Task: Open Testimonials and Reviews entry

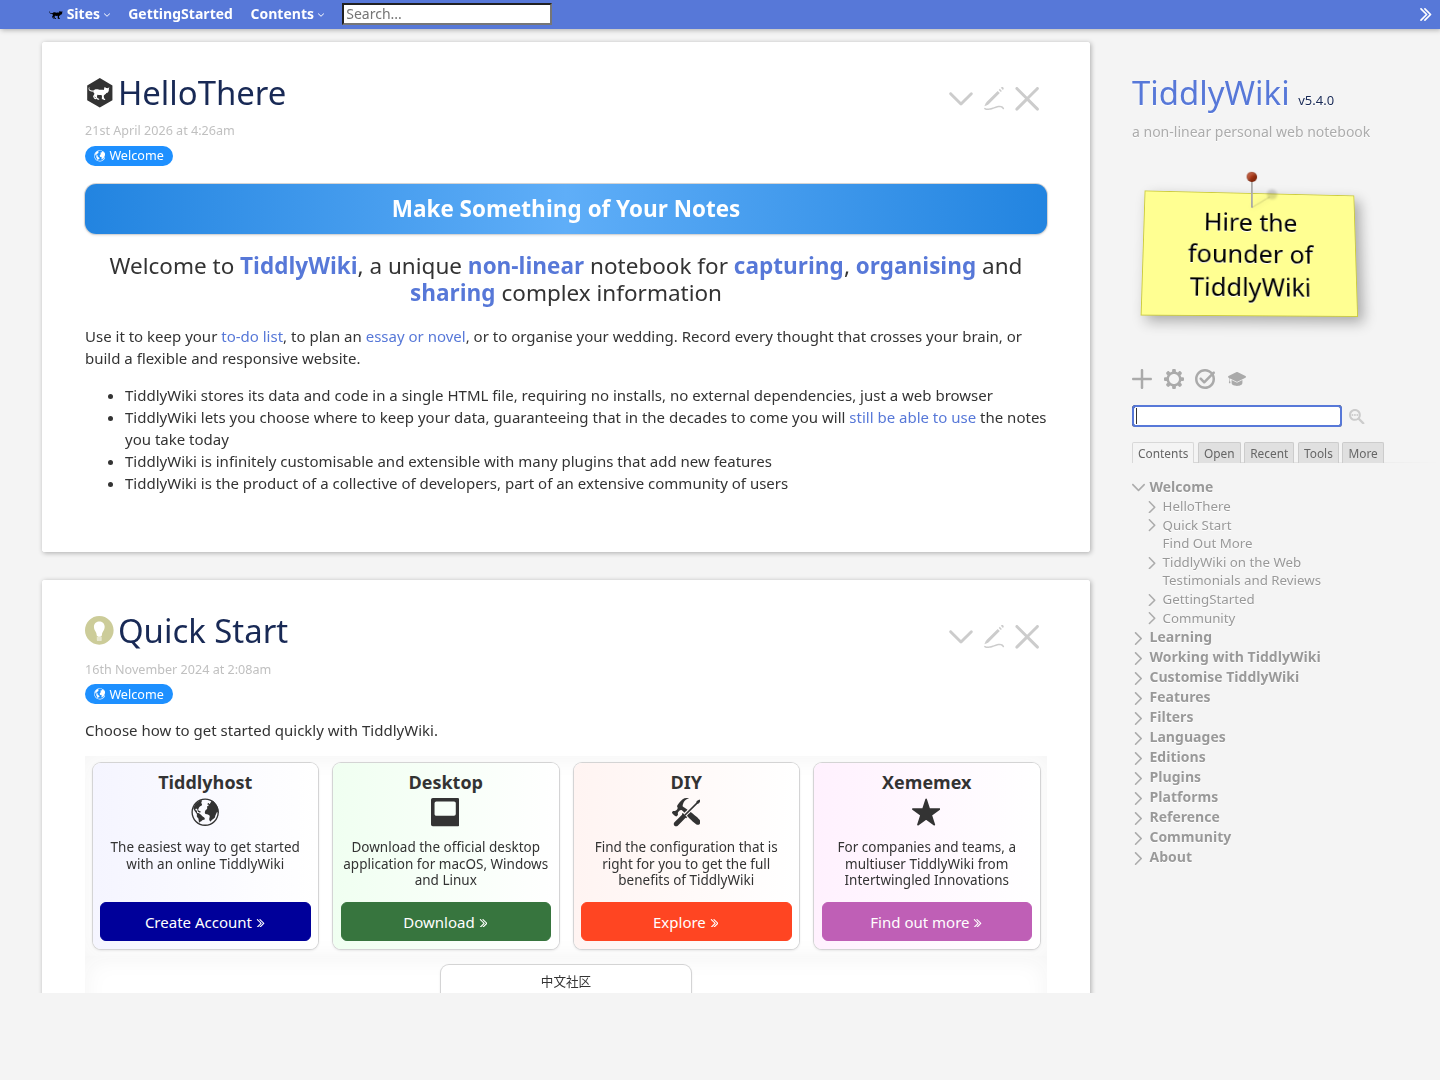Action: (x=1241, y=580)
